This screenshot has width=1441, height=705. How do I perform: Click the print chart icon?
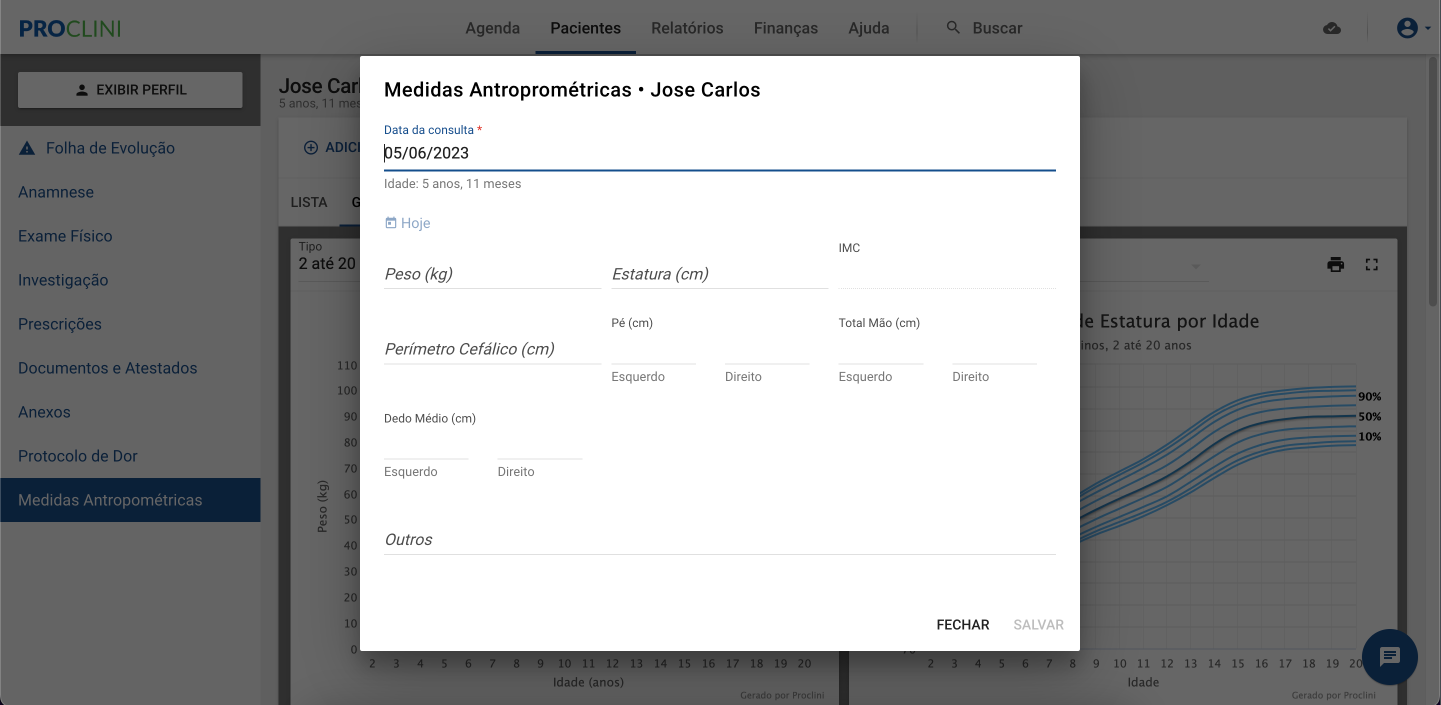pos(1335,265)
